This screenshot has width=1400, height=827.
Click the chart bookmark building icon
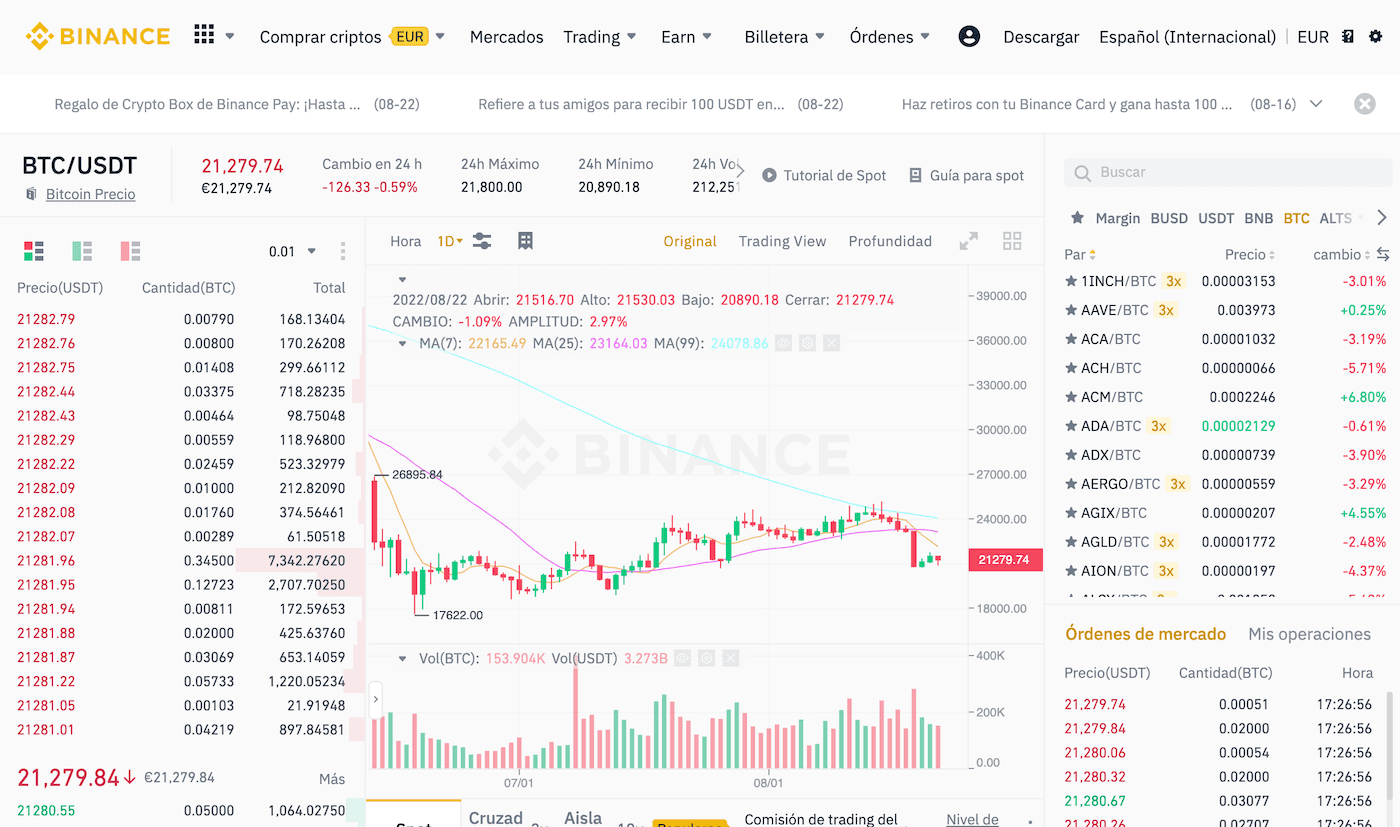coord(525,241)
